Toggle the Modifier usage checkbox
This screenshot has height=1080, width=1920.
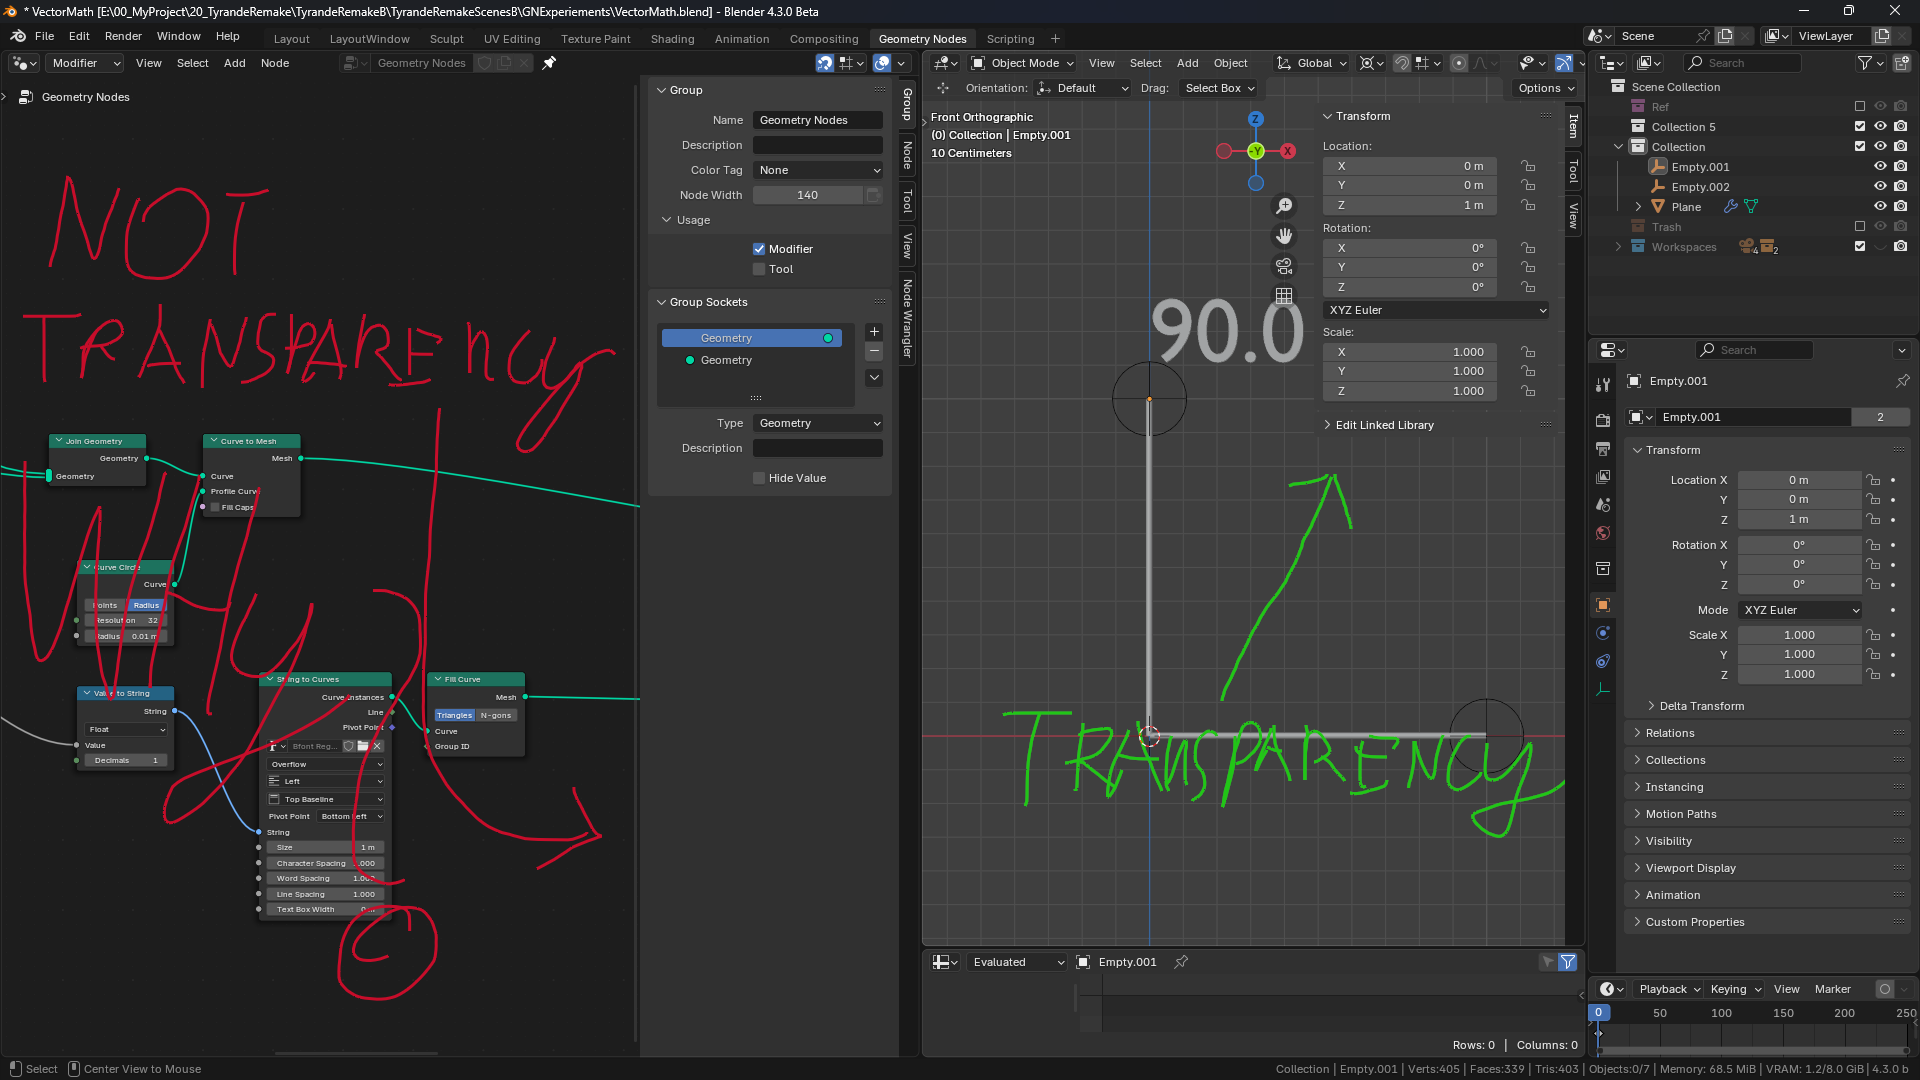tap(759, 249)
